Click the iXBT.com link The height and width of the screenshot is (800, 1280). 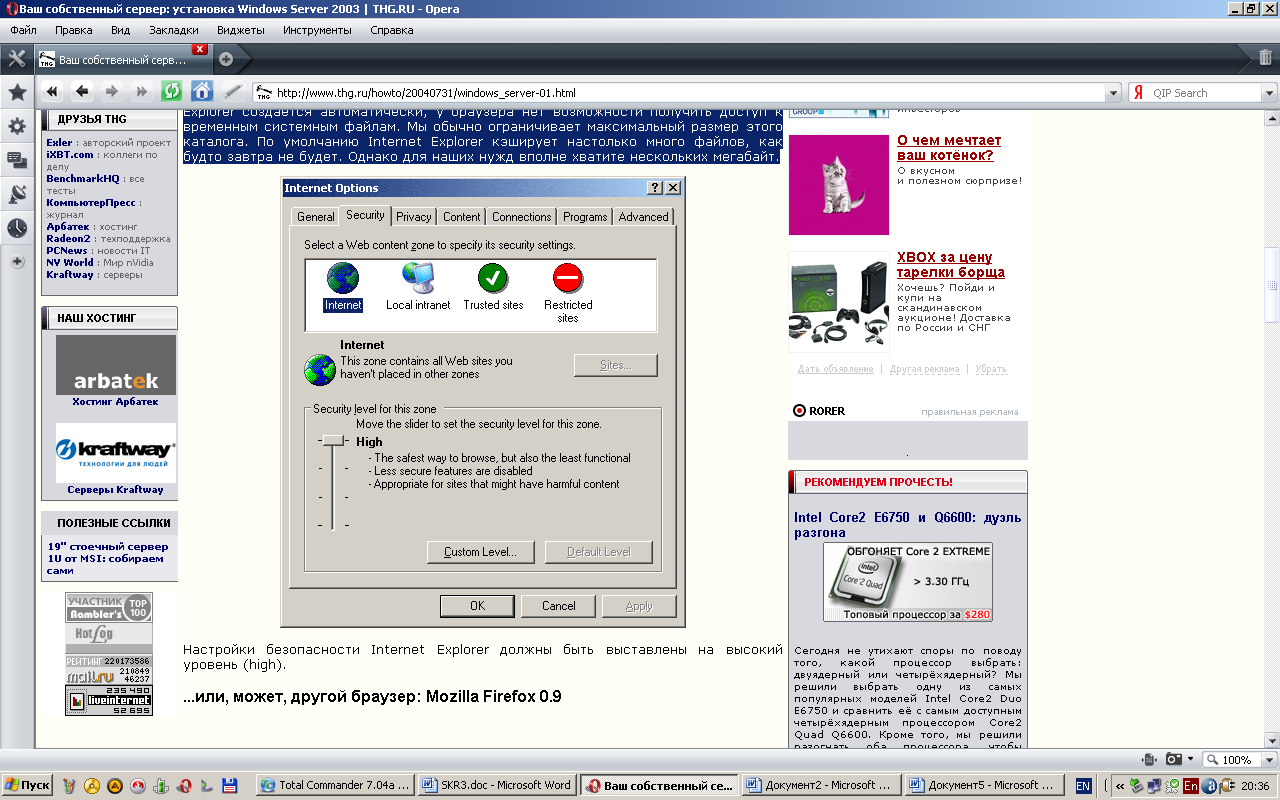(x=70, y=155)
